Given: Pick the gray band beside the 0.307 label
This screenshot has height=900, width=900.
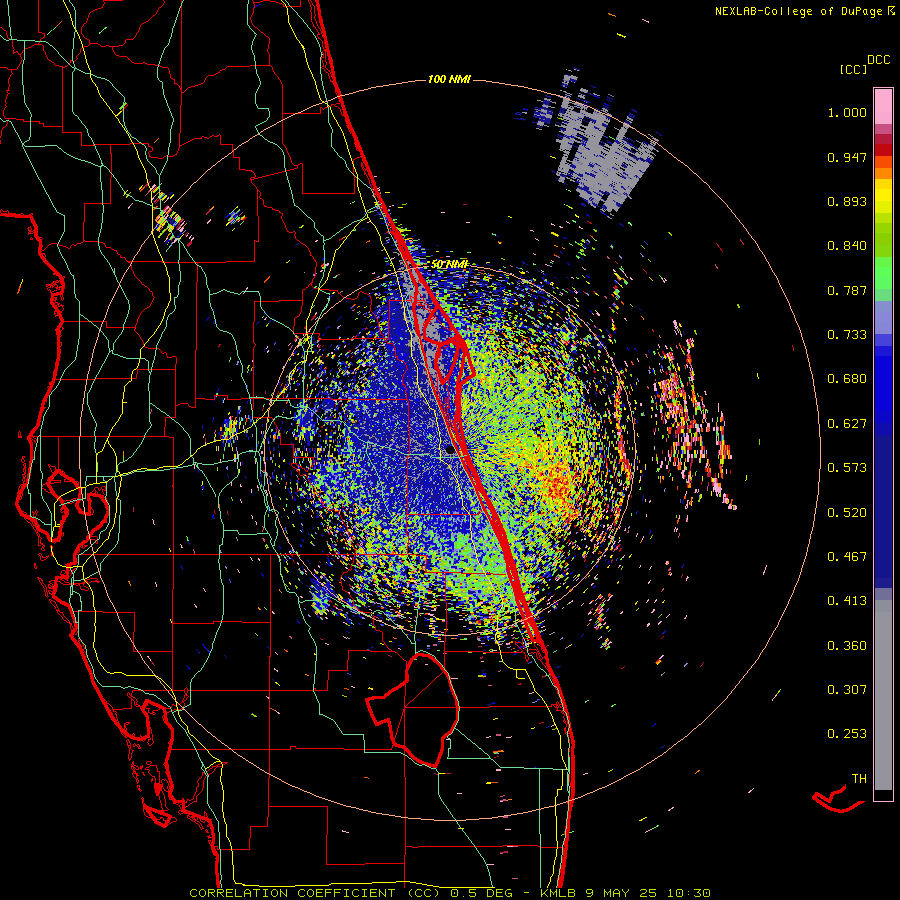Looking at the screenshot, I should 883,695.
